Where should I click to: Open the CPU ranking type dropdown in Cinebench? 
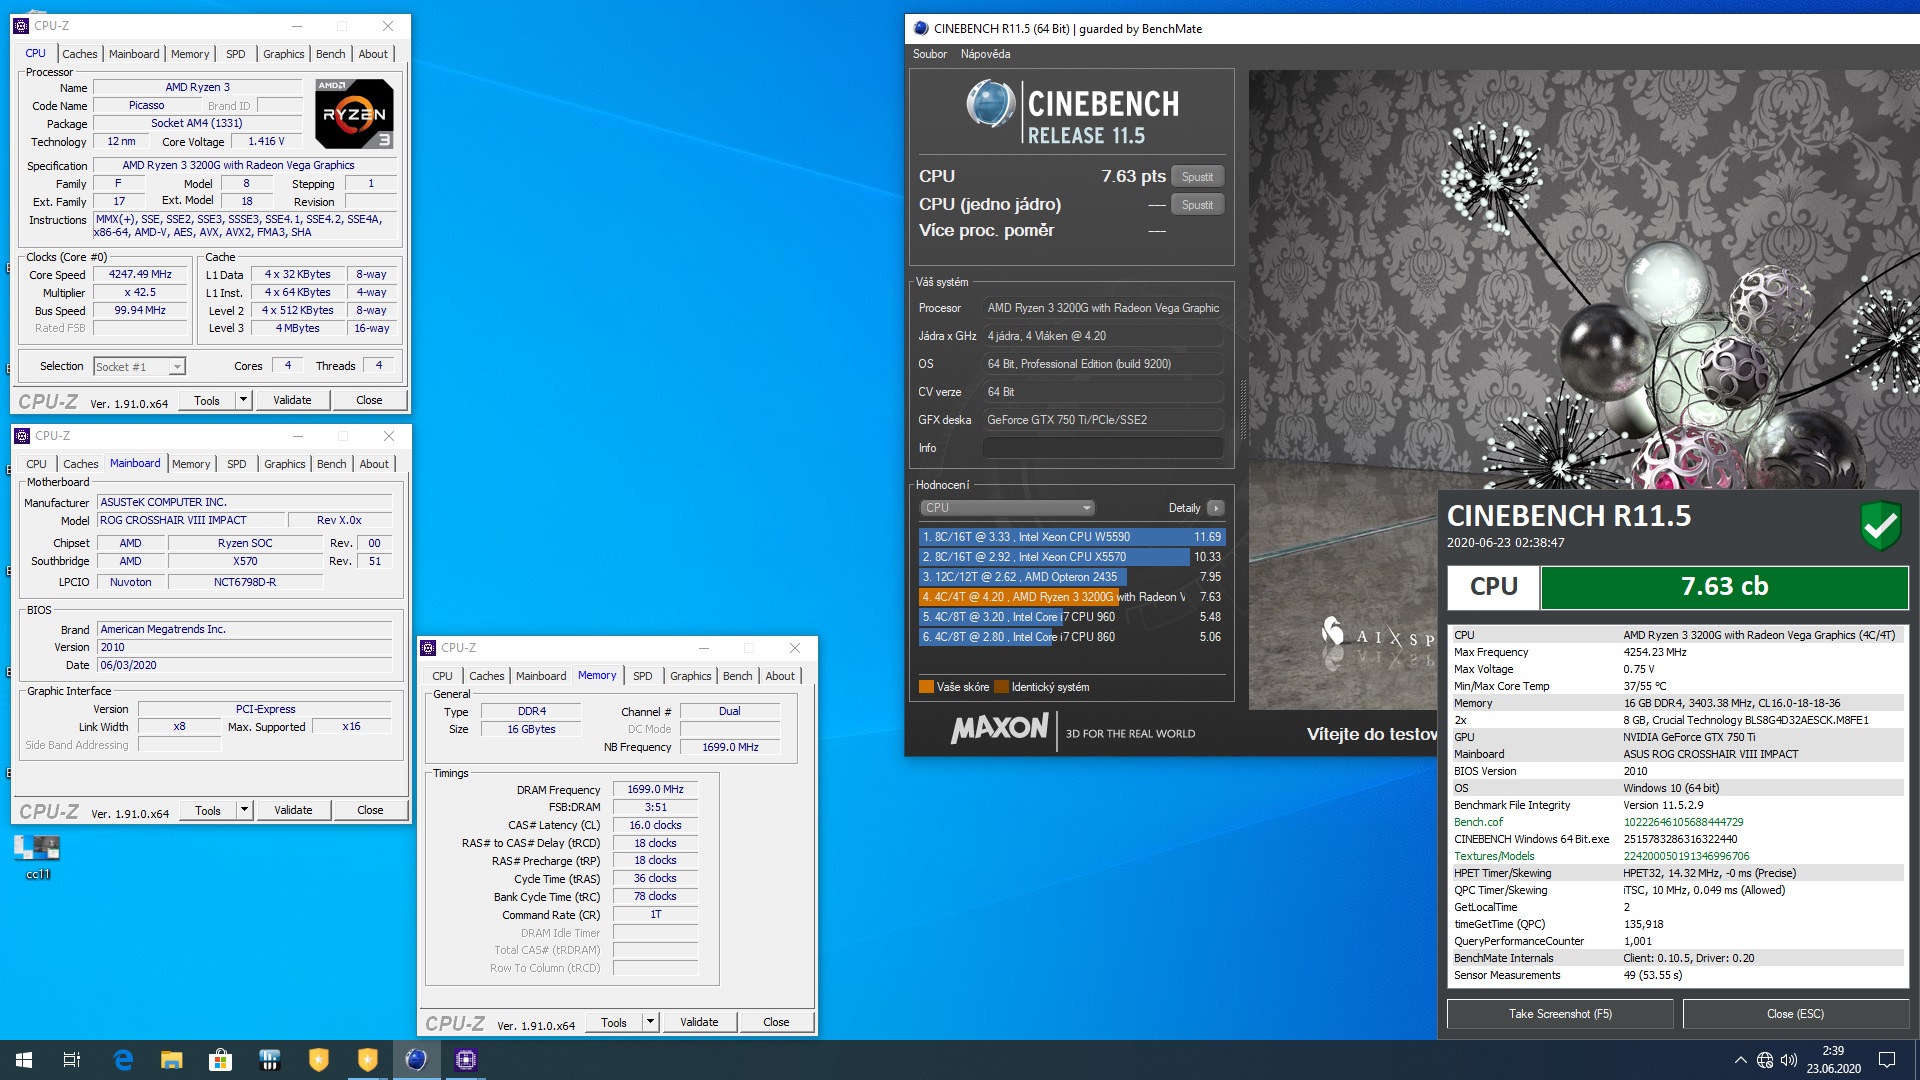tap(1008, 508)
